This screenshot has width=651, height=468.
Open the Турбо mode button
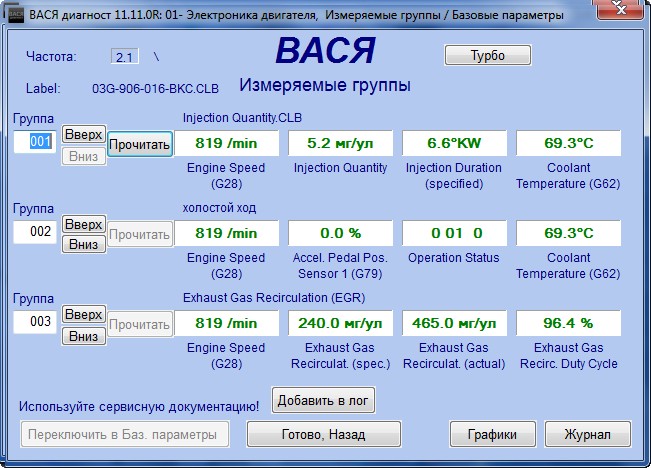coord(488,55)
